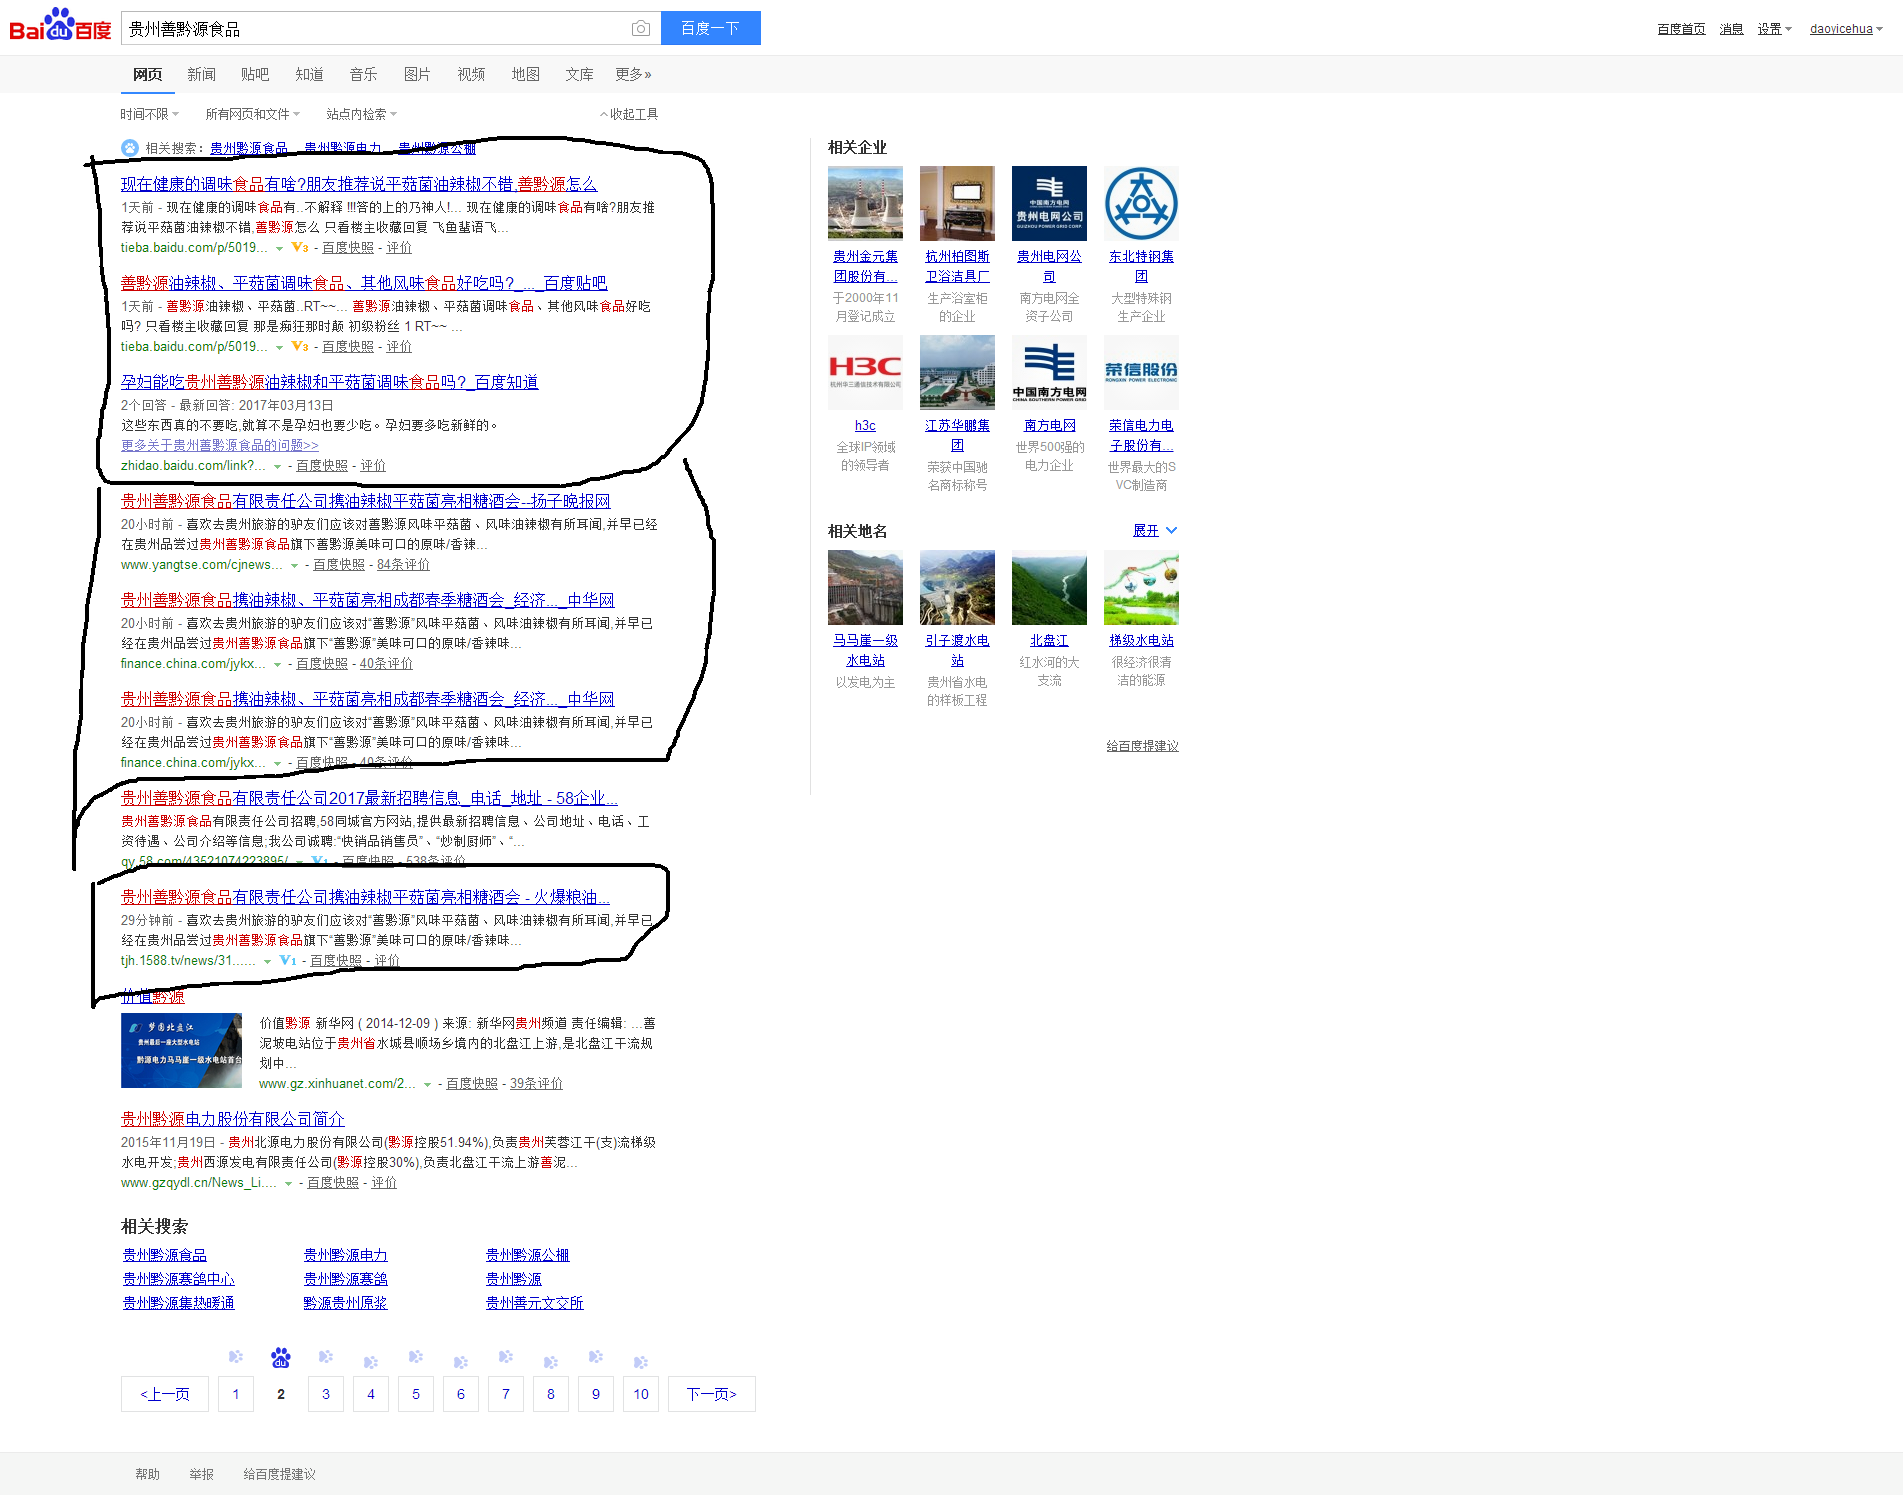Expand 站点内检索 site search dropdown

pyautogui.click(x=362, y=114)
